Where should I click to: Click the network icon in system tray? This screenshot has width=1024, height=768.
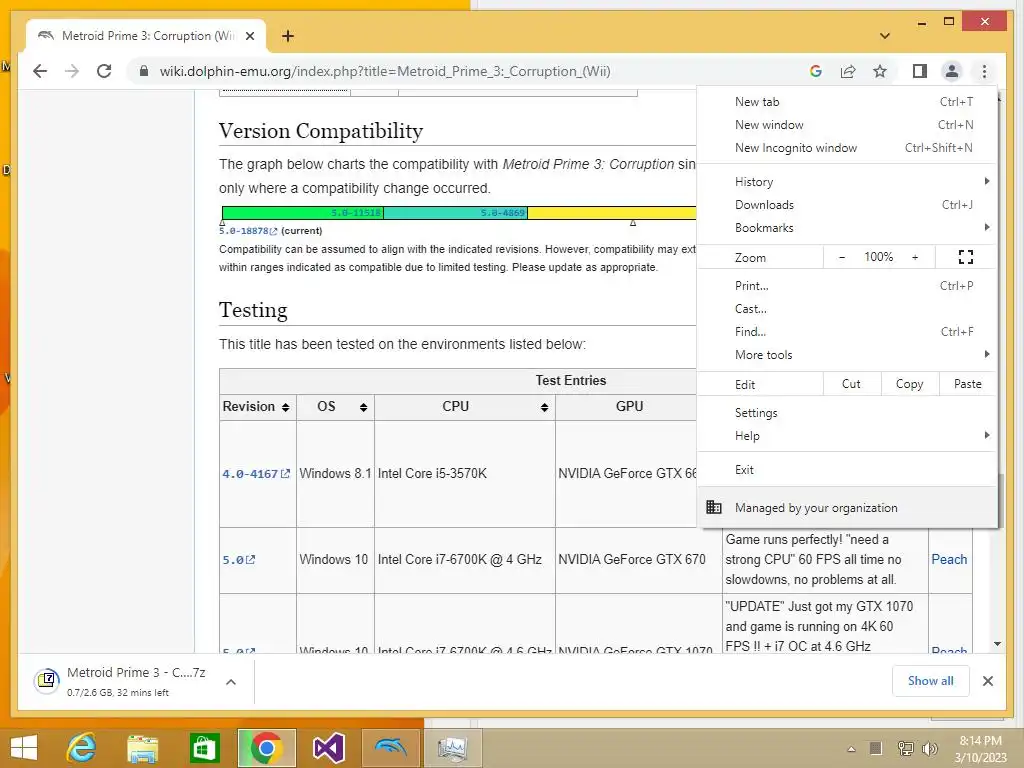(x=905, y=749)
